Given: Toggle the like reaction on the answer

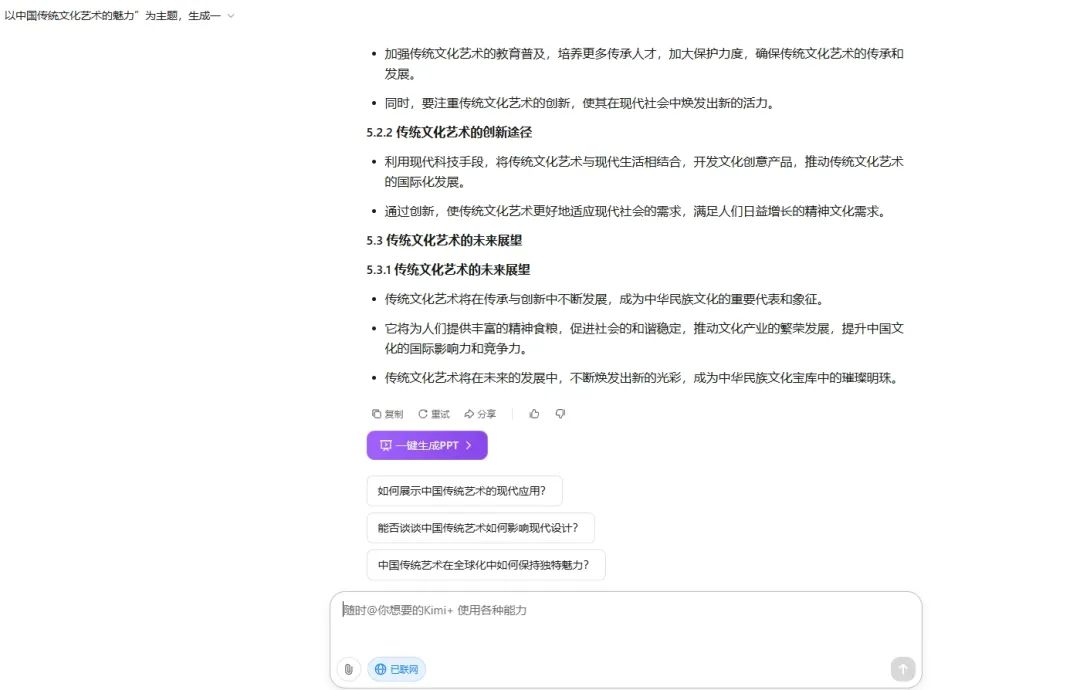Looking at the screenshot, I should [534, 413].
